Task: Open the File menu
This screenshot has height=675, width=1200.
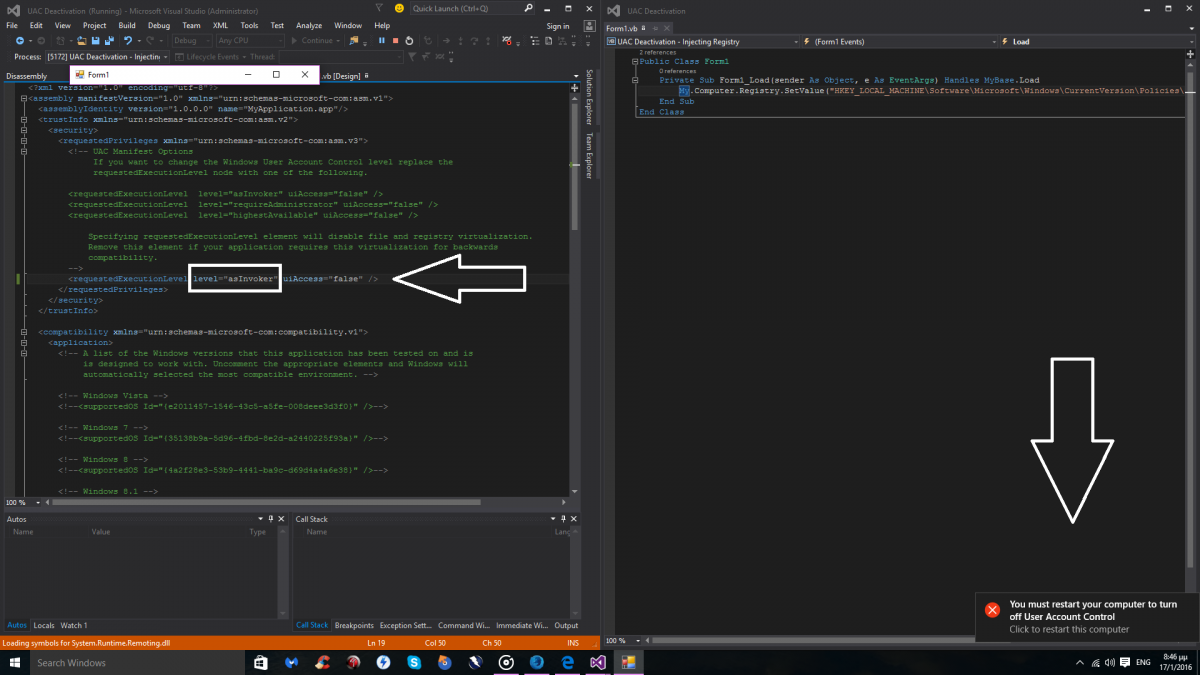Action: coord(13,25)
